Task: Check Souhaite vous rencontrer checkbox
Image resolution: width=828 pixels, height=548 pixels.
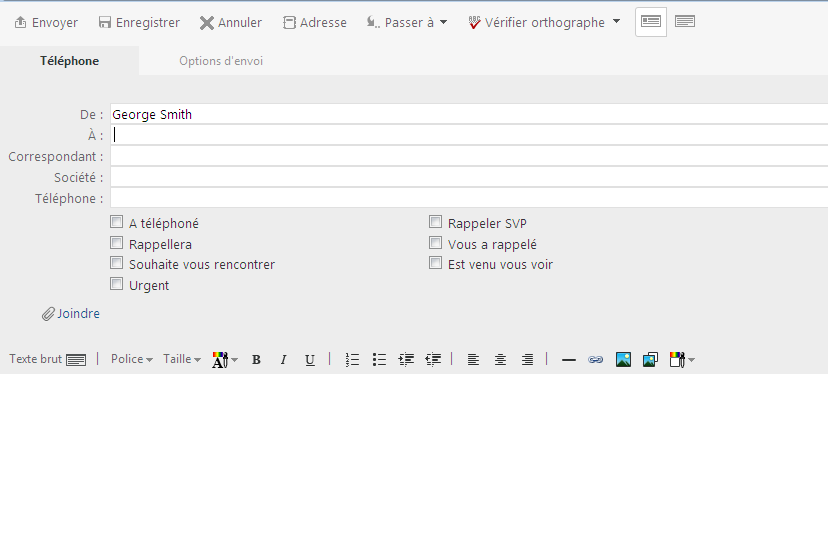Action: tap(116, 263)
